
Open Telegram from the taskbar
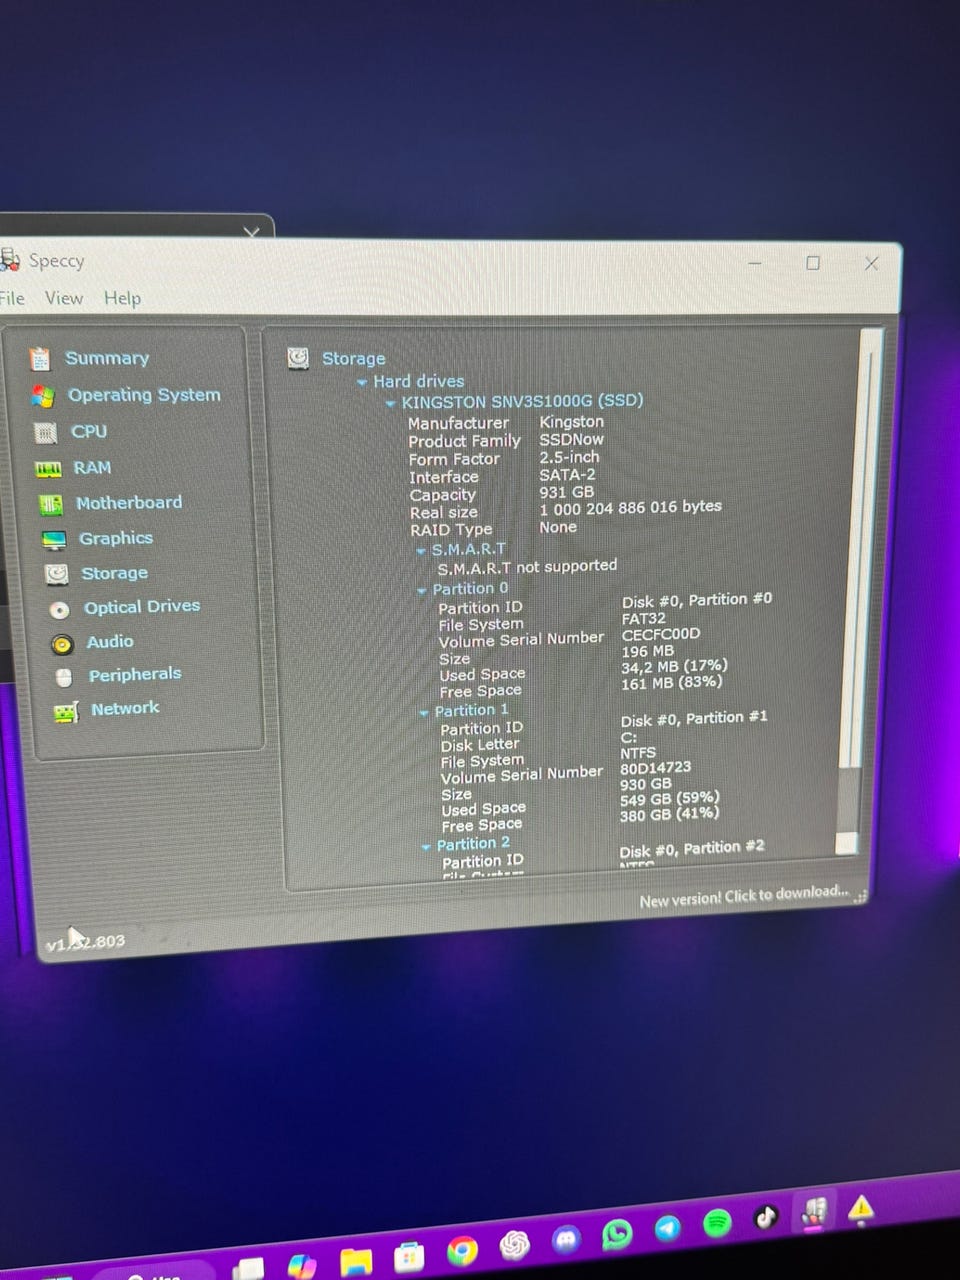(668, 1229)
